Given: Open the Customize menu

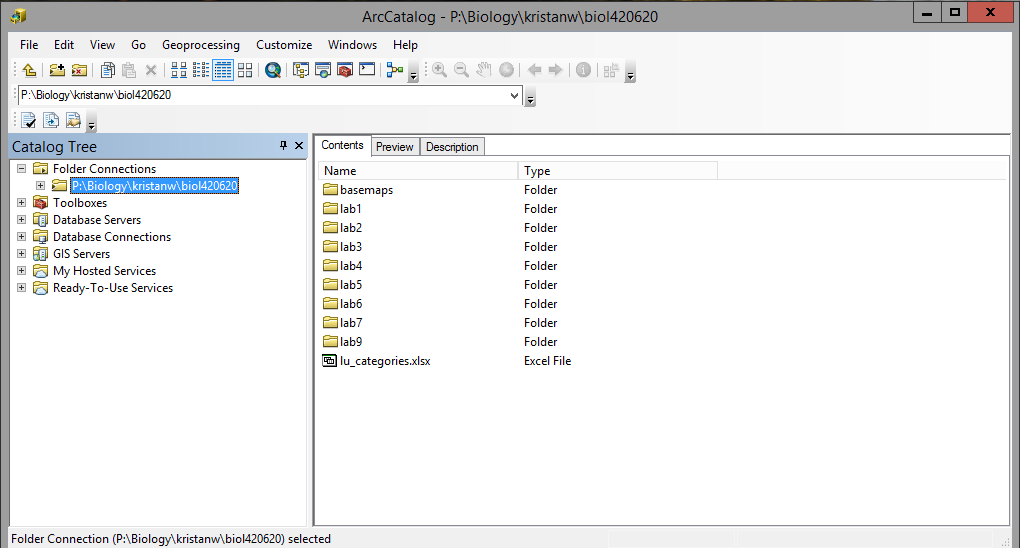Looking at the screenshot, I should click(x=284, y=45).
